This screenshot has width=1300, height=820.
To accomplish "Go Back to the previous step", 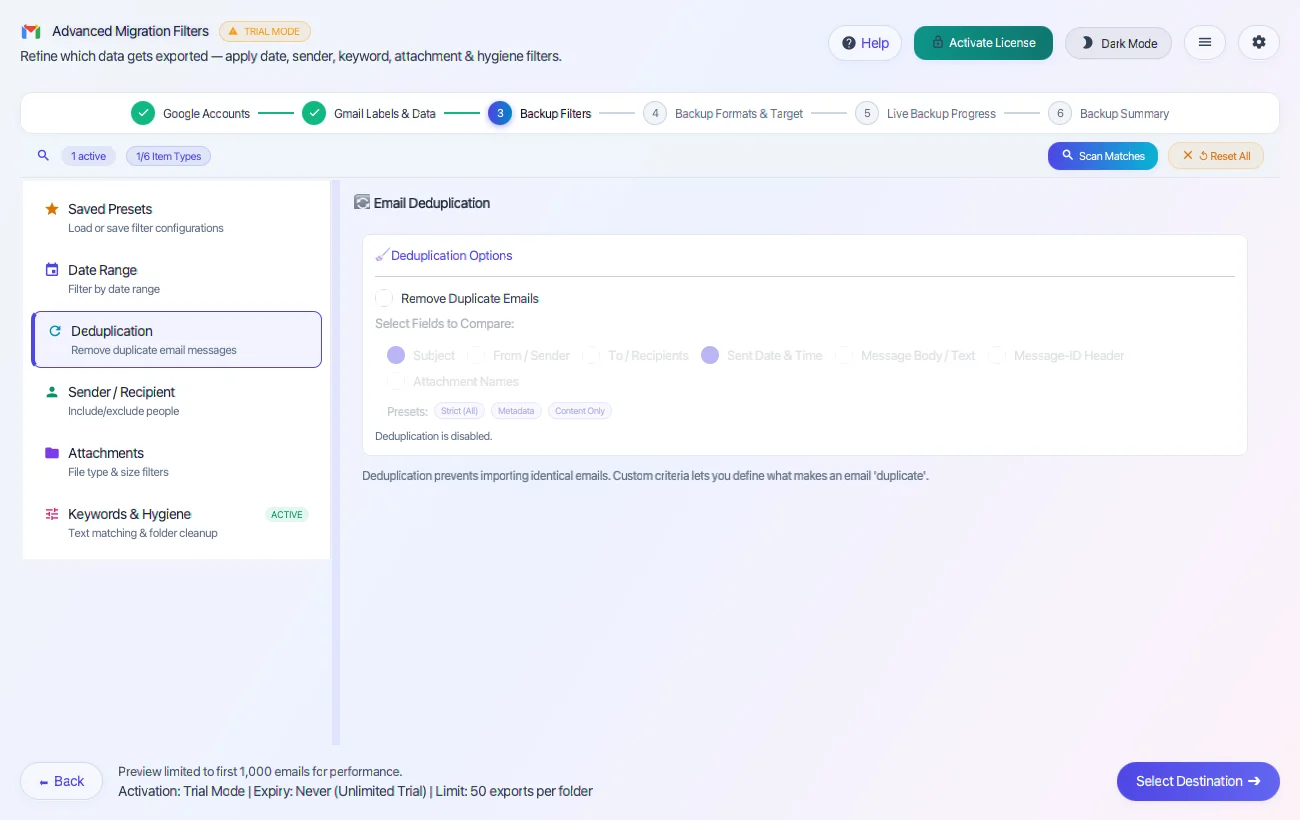I will point(61,781).
